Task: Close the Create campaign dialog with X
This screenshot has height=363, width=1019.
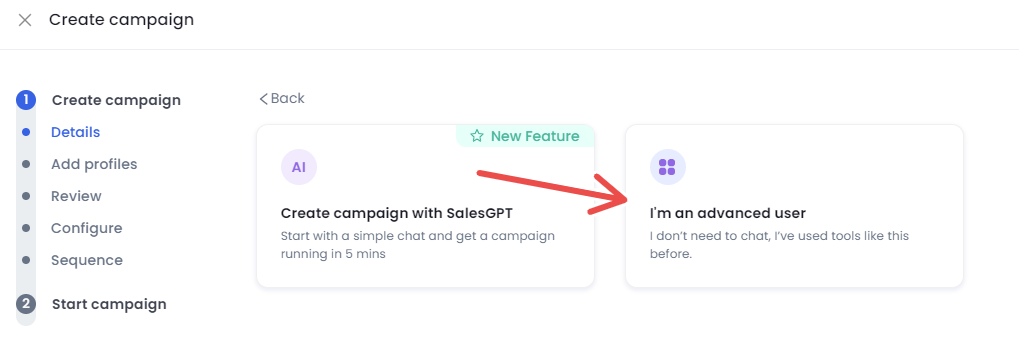Action: pyautogui.click(x=25, y=20)
